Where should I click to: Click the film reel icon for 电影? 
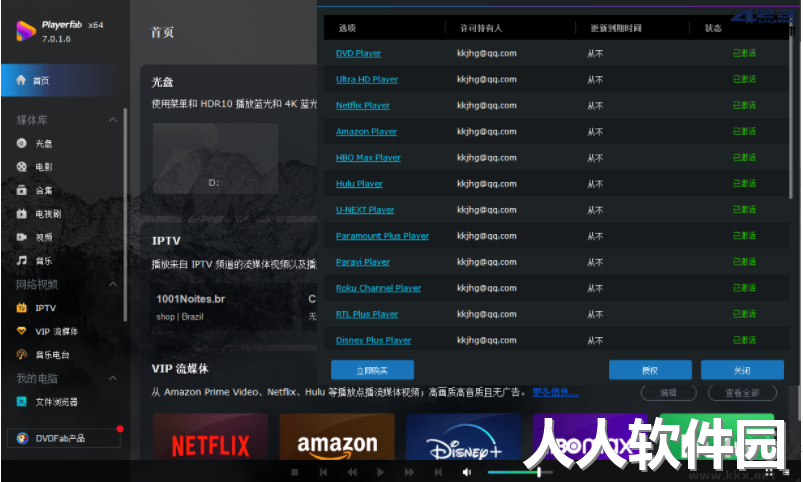pos(22,166)
